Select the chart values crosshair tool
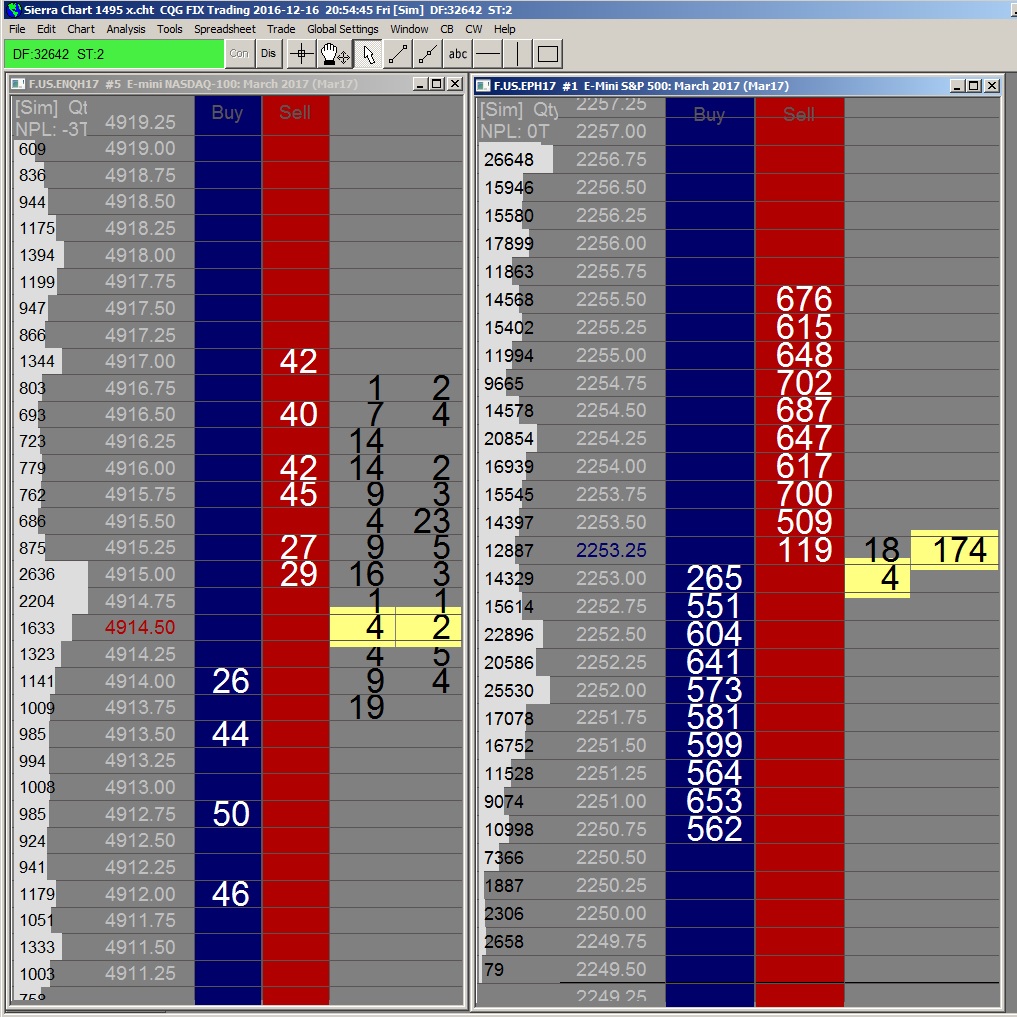This screenshot has height=1017, width=1017. [x=302, y=54]
